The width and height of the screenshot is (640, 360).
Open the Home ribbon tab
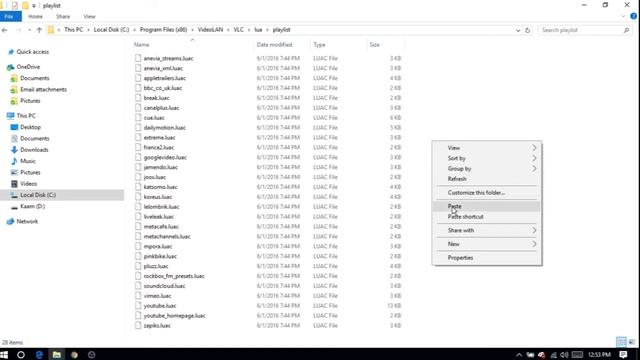tap(36, 16)
